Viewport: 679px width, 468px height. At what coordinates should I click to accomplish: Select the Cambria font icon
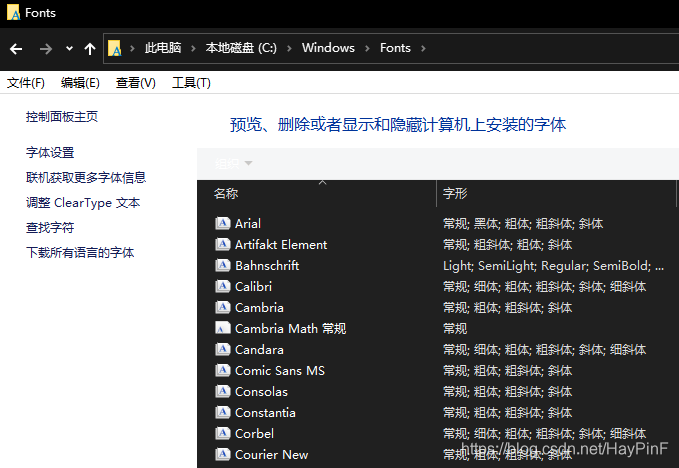pos(223,307)
